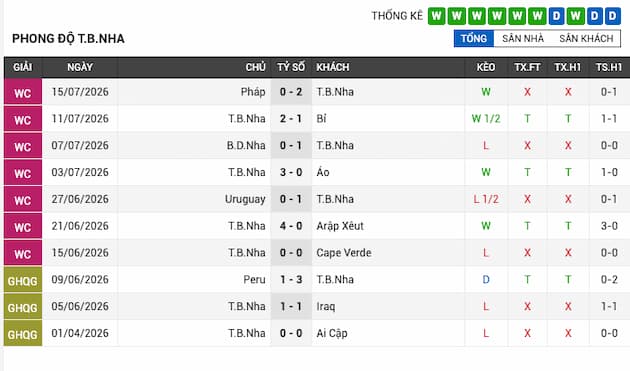The width and height of the screenshot is (630, 371).
Task: Open the Iraq team link
Action: [325, 306]
